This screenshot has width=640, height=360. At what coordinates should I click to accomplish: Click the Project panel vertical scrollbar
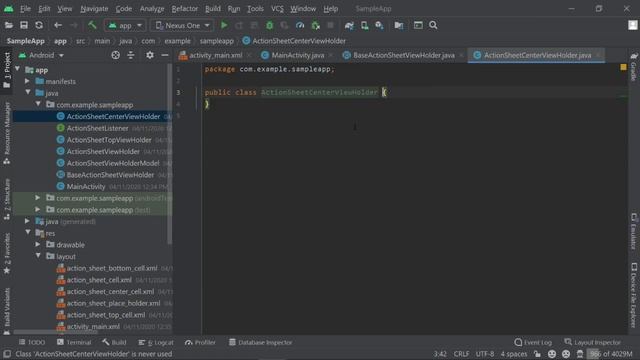169,155
